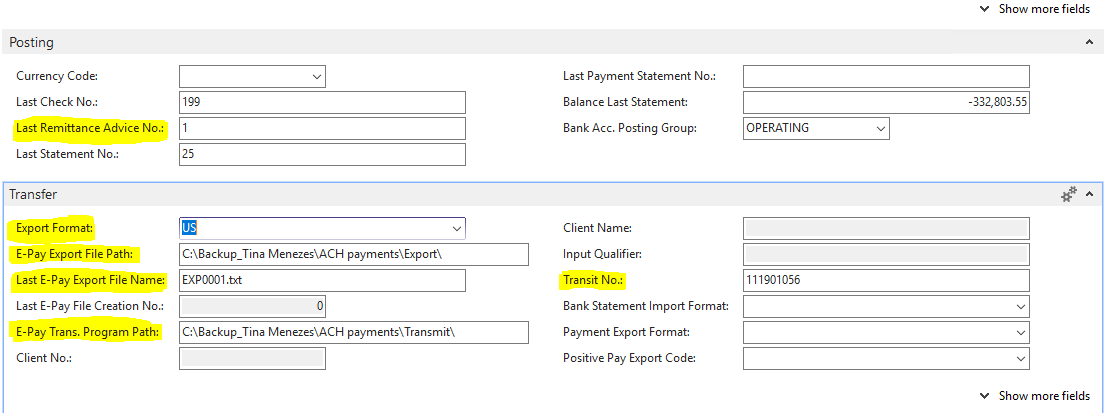
Task: Focus the Transit No. field
Action: [x=886, y=280]
